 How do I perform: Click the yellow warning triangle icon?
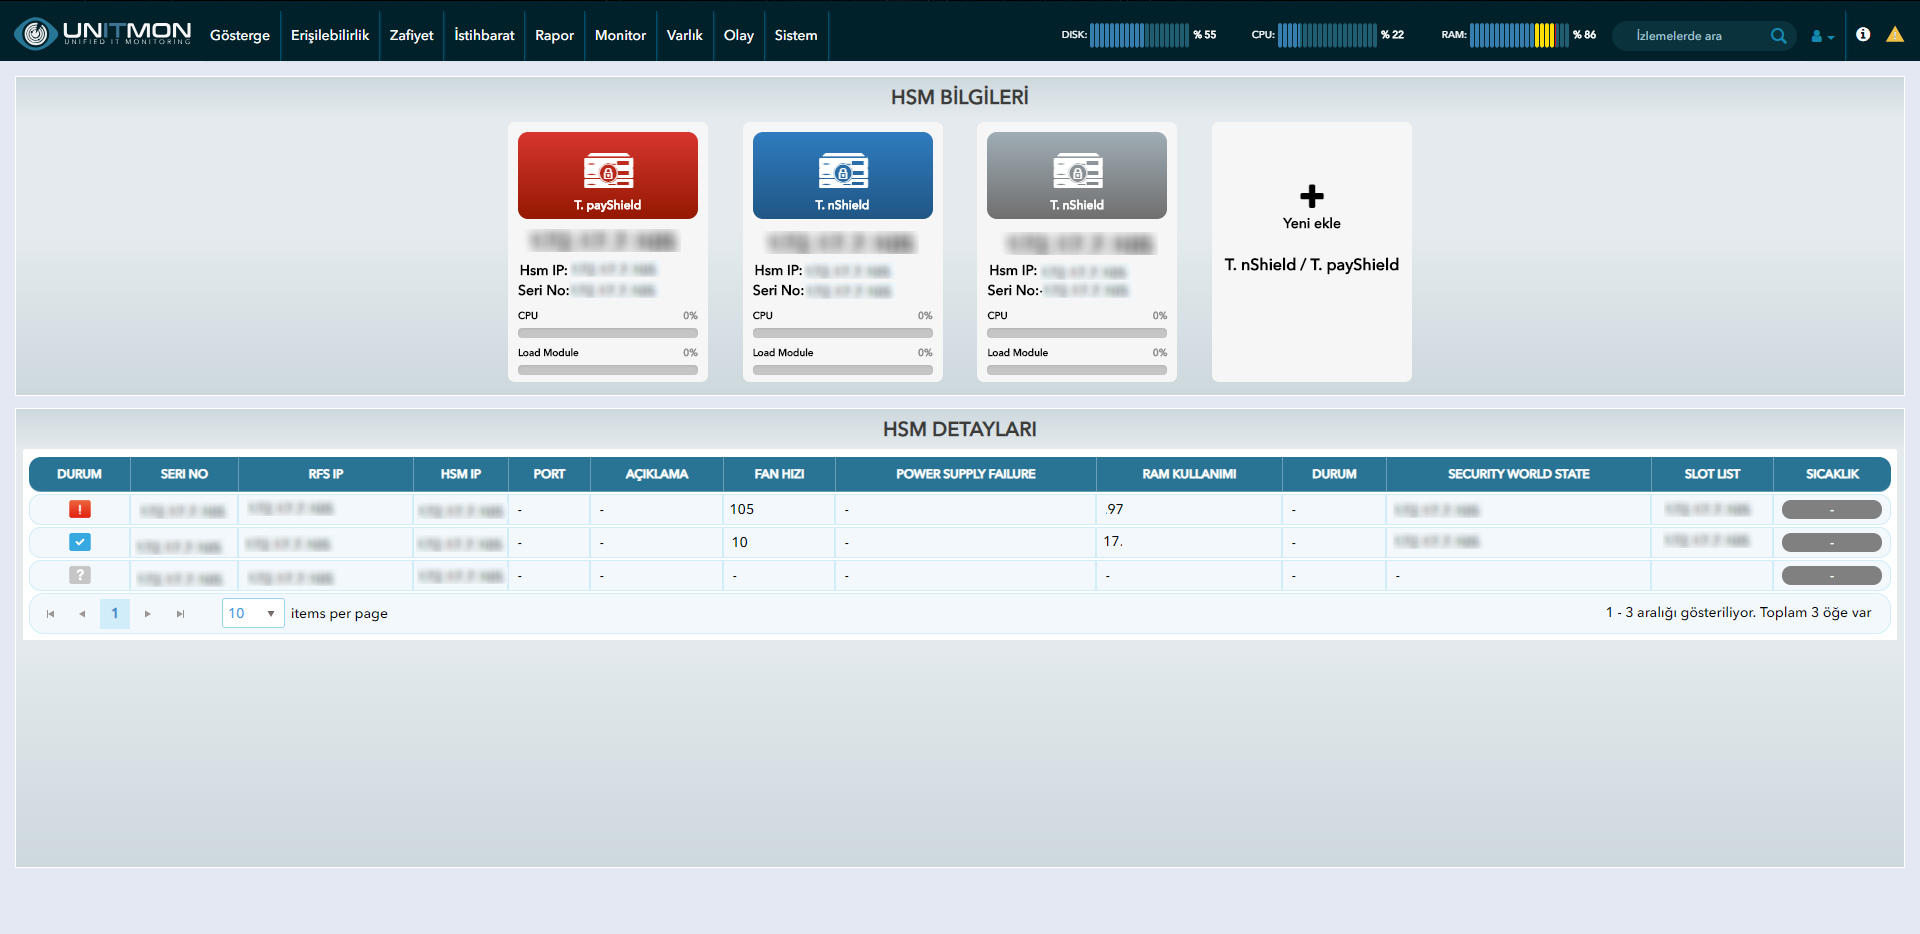[x=1895, y=34]
